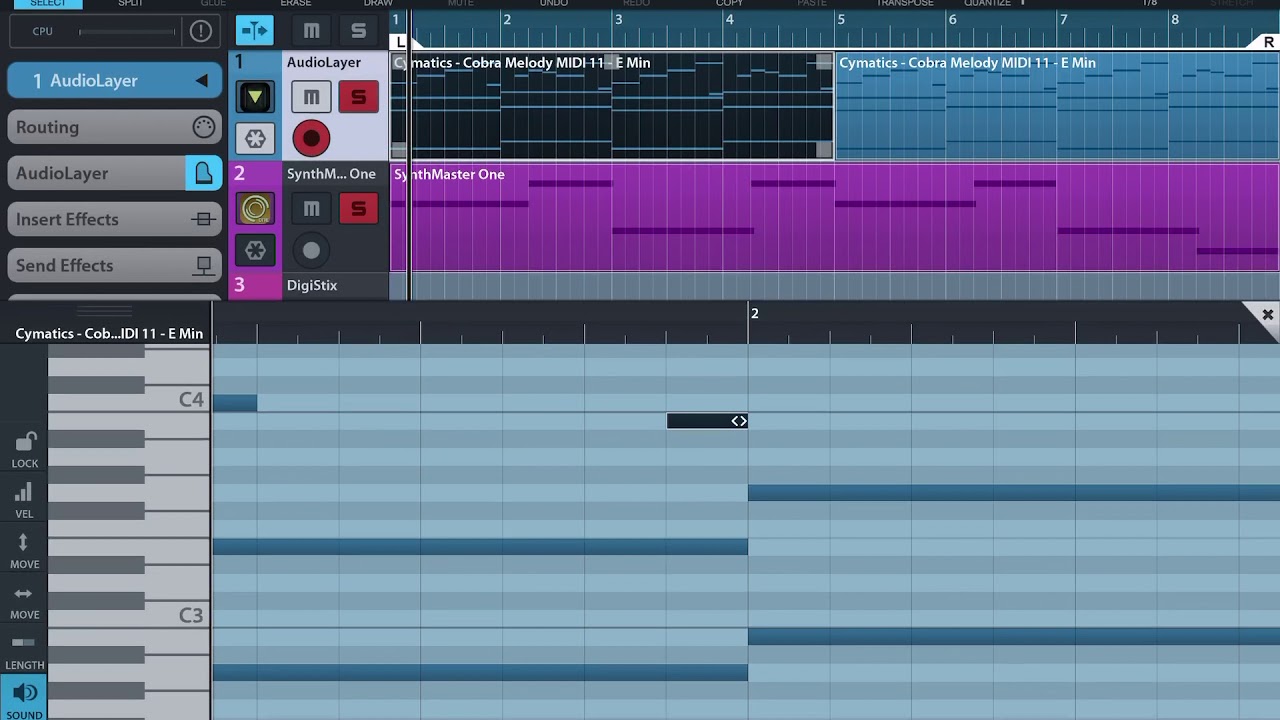
Task: Click the blue arrows button beside global Mute
Action: pos(254,30)
